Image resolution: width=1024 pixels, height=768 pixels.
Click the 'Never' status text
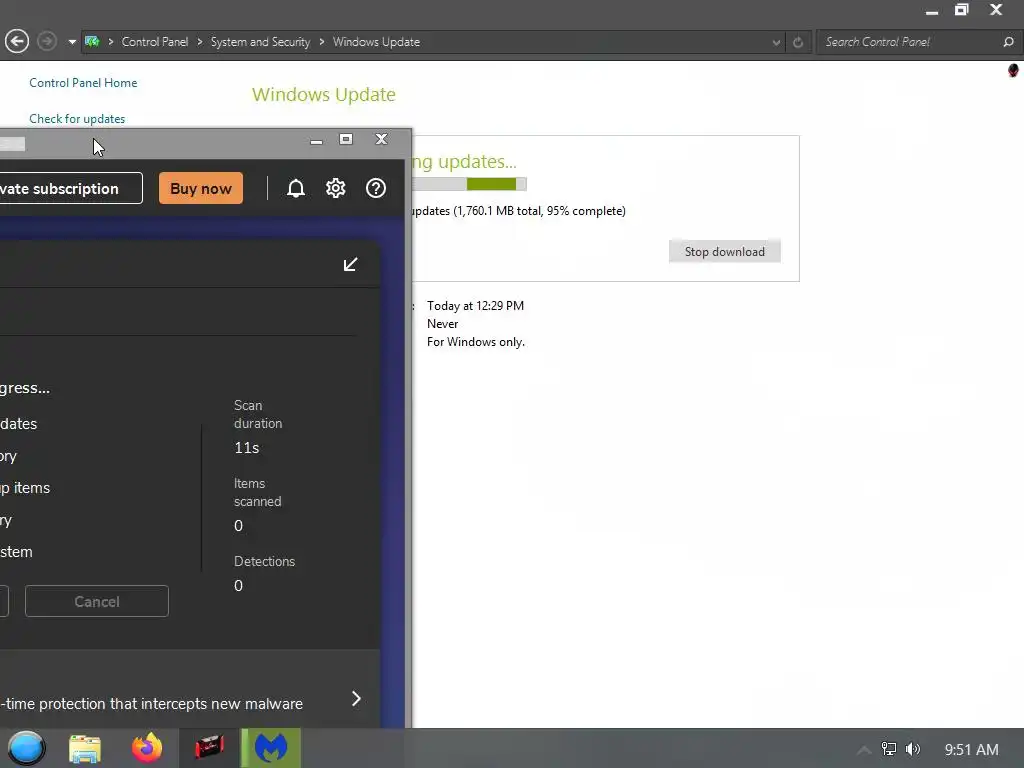pos(443,323)
